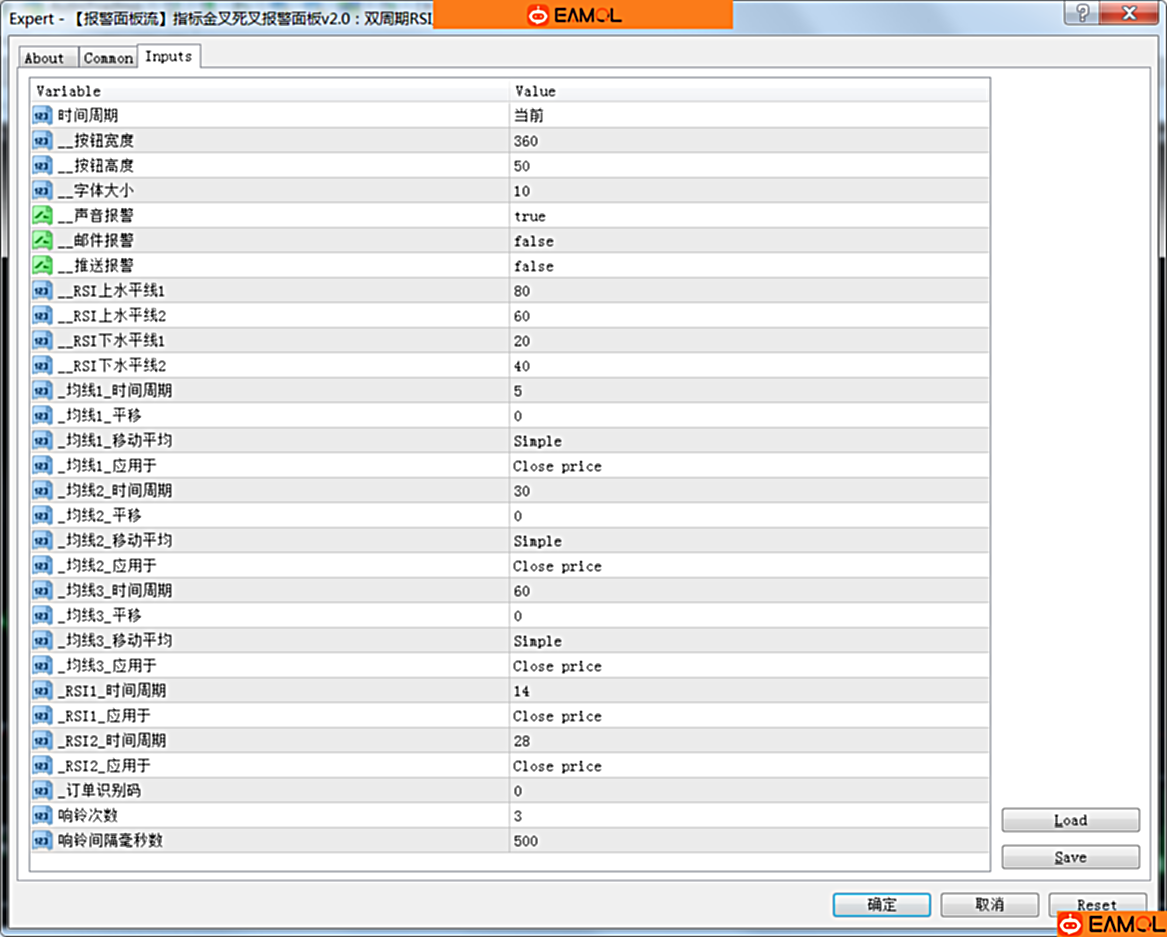Viewport: 1167px width, 937px height.
Task: Toggle __声音报警 value true
Action: [x=749, y=216]
